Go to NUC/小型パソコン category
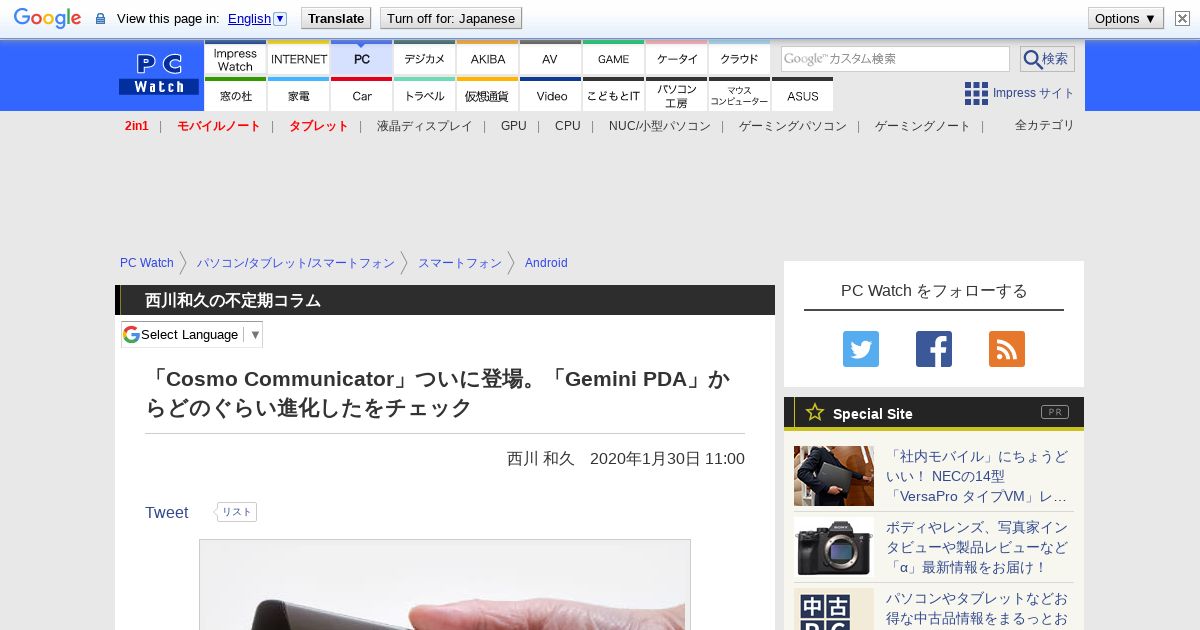Screen dimensions: 1200x630 [660, 126]
